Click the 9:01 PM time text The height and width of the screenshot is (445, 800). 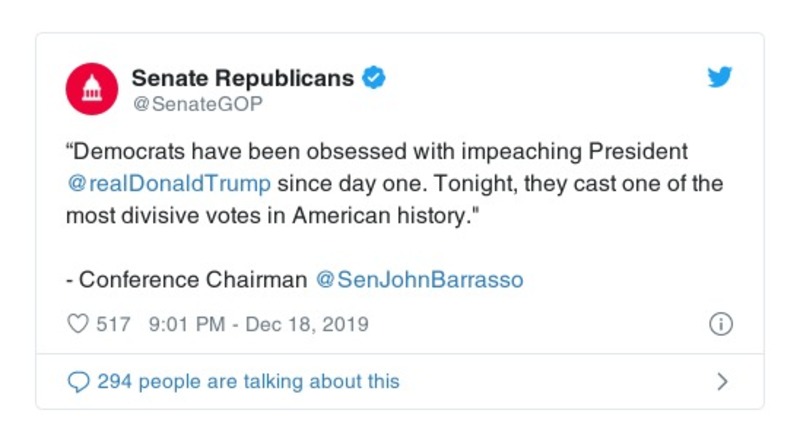(184, 324)
